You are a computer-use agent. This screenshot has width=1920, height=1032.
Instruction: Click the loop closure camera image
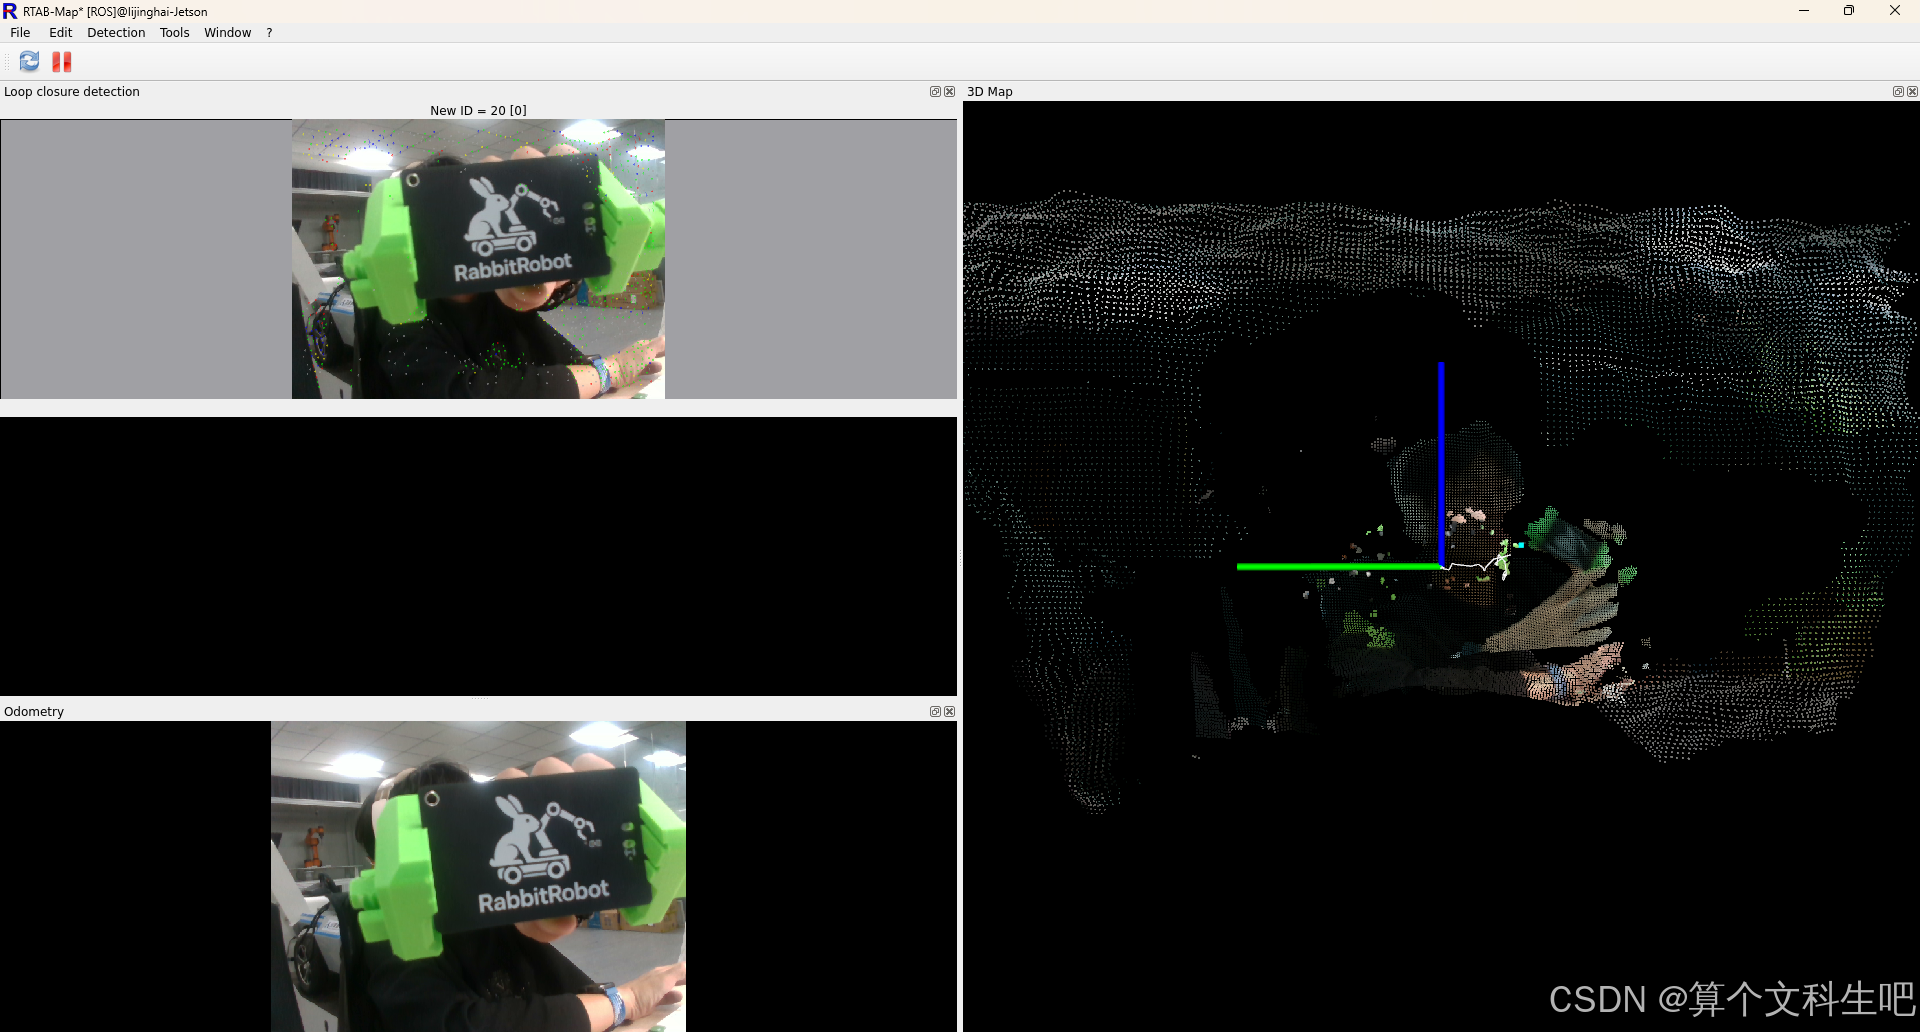478,259
